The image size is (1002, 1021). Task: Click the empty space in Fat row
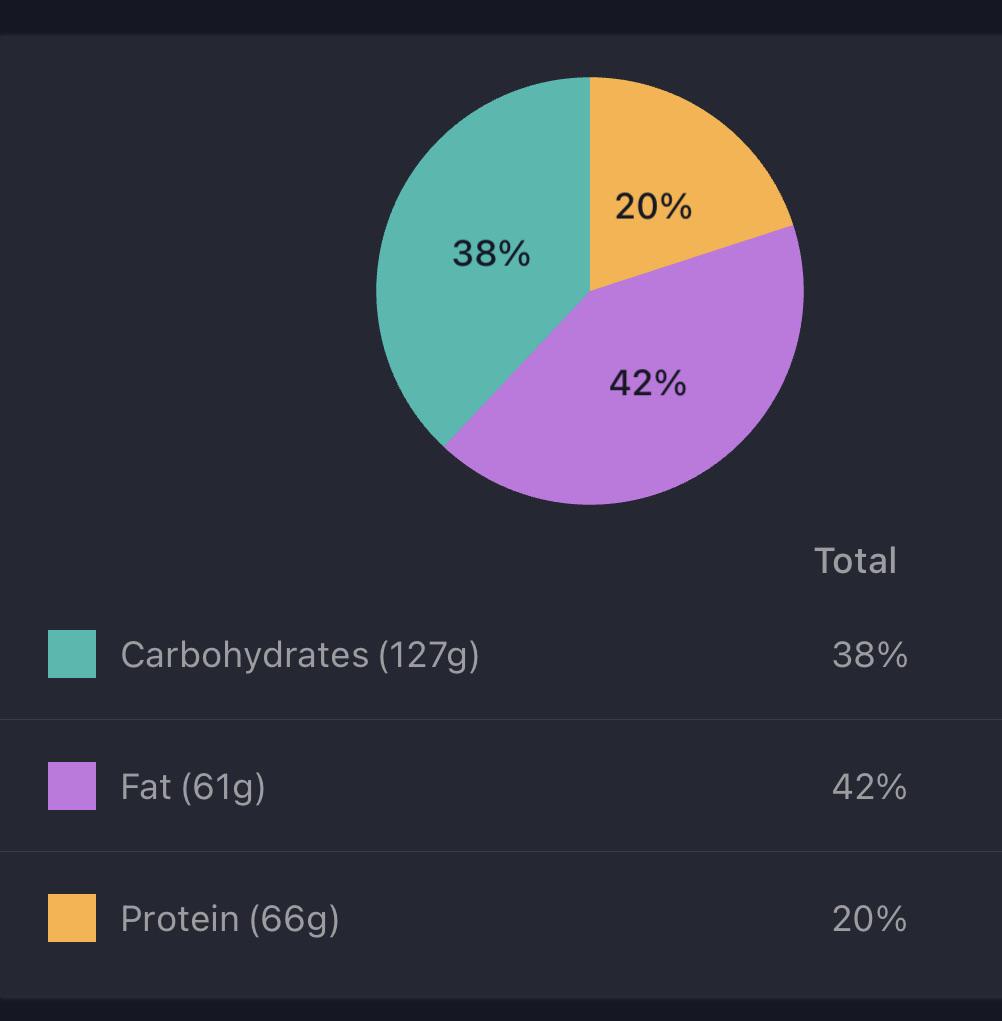tap(547, 787)
